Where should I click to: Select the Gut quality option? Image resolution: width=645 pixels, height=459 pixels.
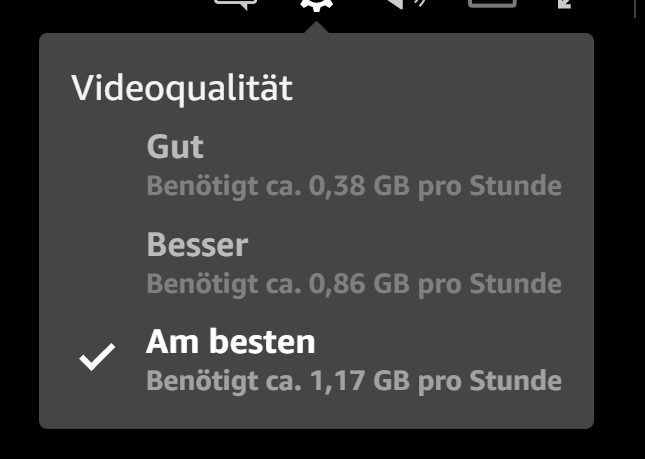[316, 166]
